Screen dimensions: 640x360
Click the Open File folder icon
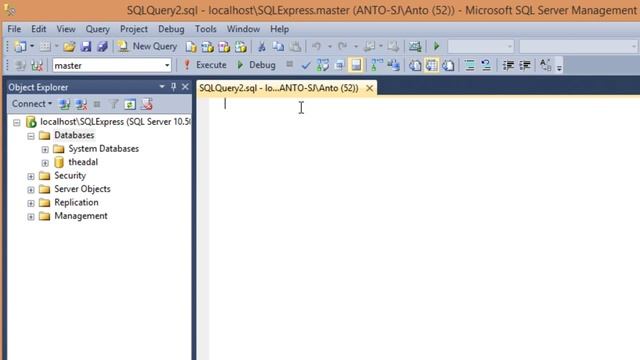click(x=69, y=47)
